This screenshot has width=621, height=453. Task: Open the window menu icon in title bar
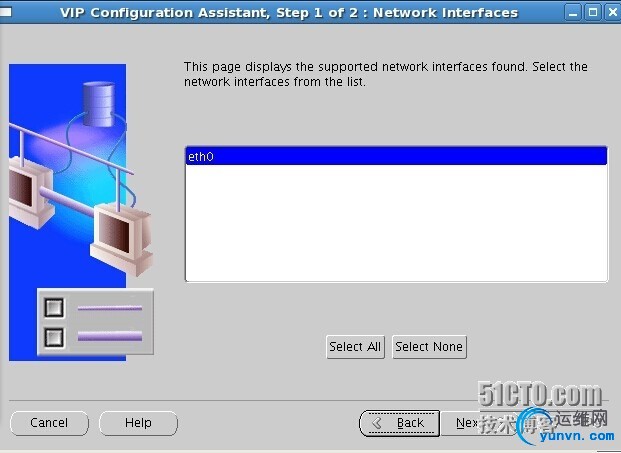click(6, 13)
